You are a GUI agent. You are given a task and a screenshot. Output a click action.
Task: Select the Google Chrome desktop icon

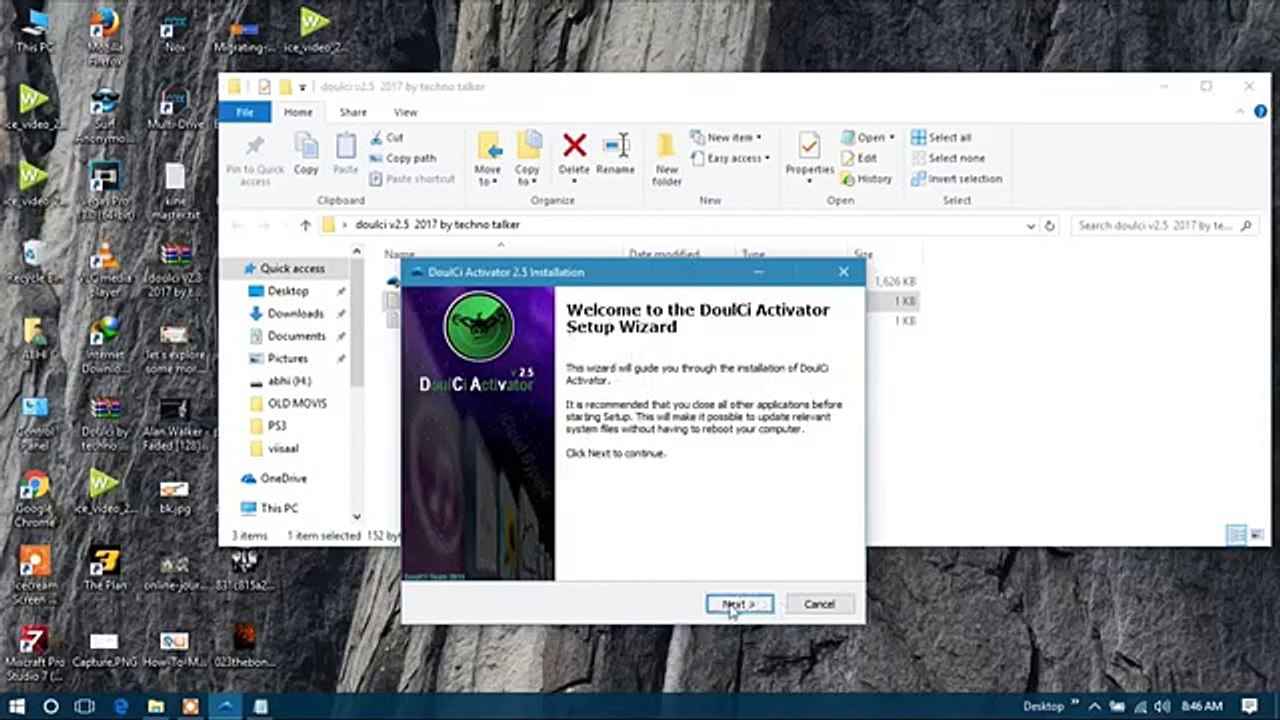point(34,499)
